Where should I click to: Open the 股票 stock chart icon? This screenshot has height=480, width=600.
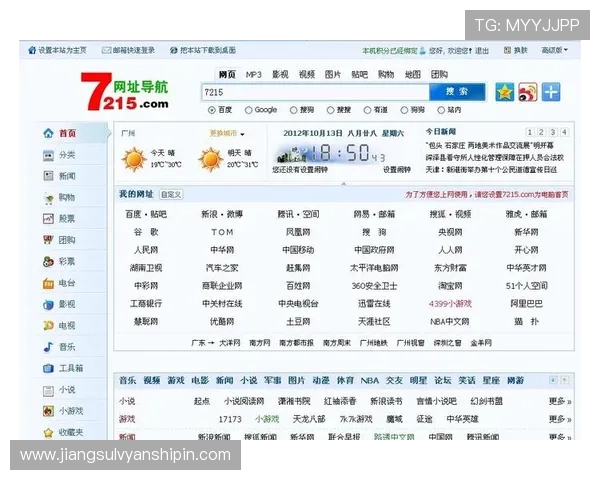(48, 219)
